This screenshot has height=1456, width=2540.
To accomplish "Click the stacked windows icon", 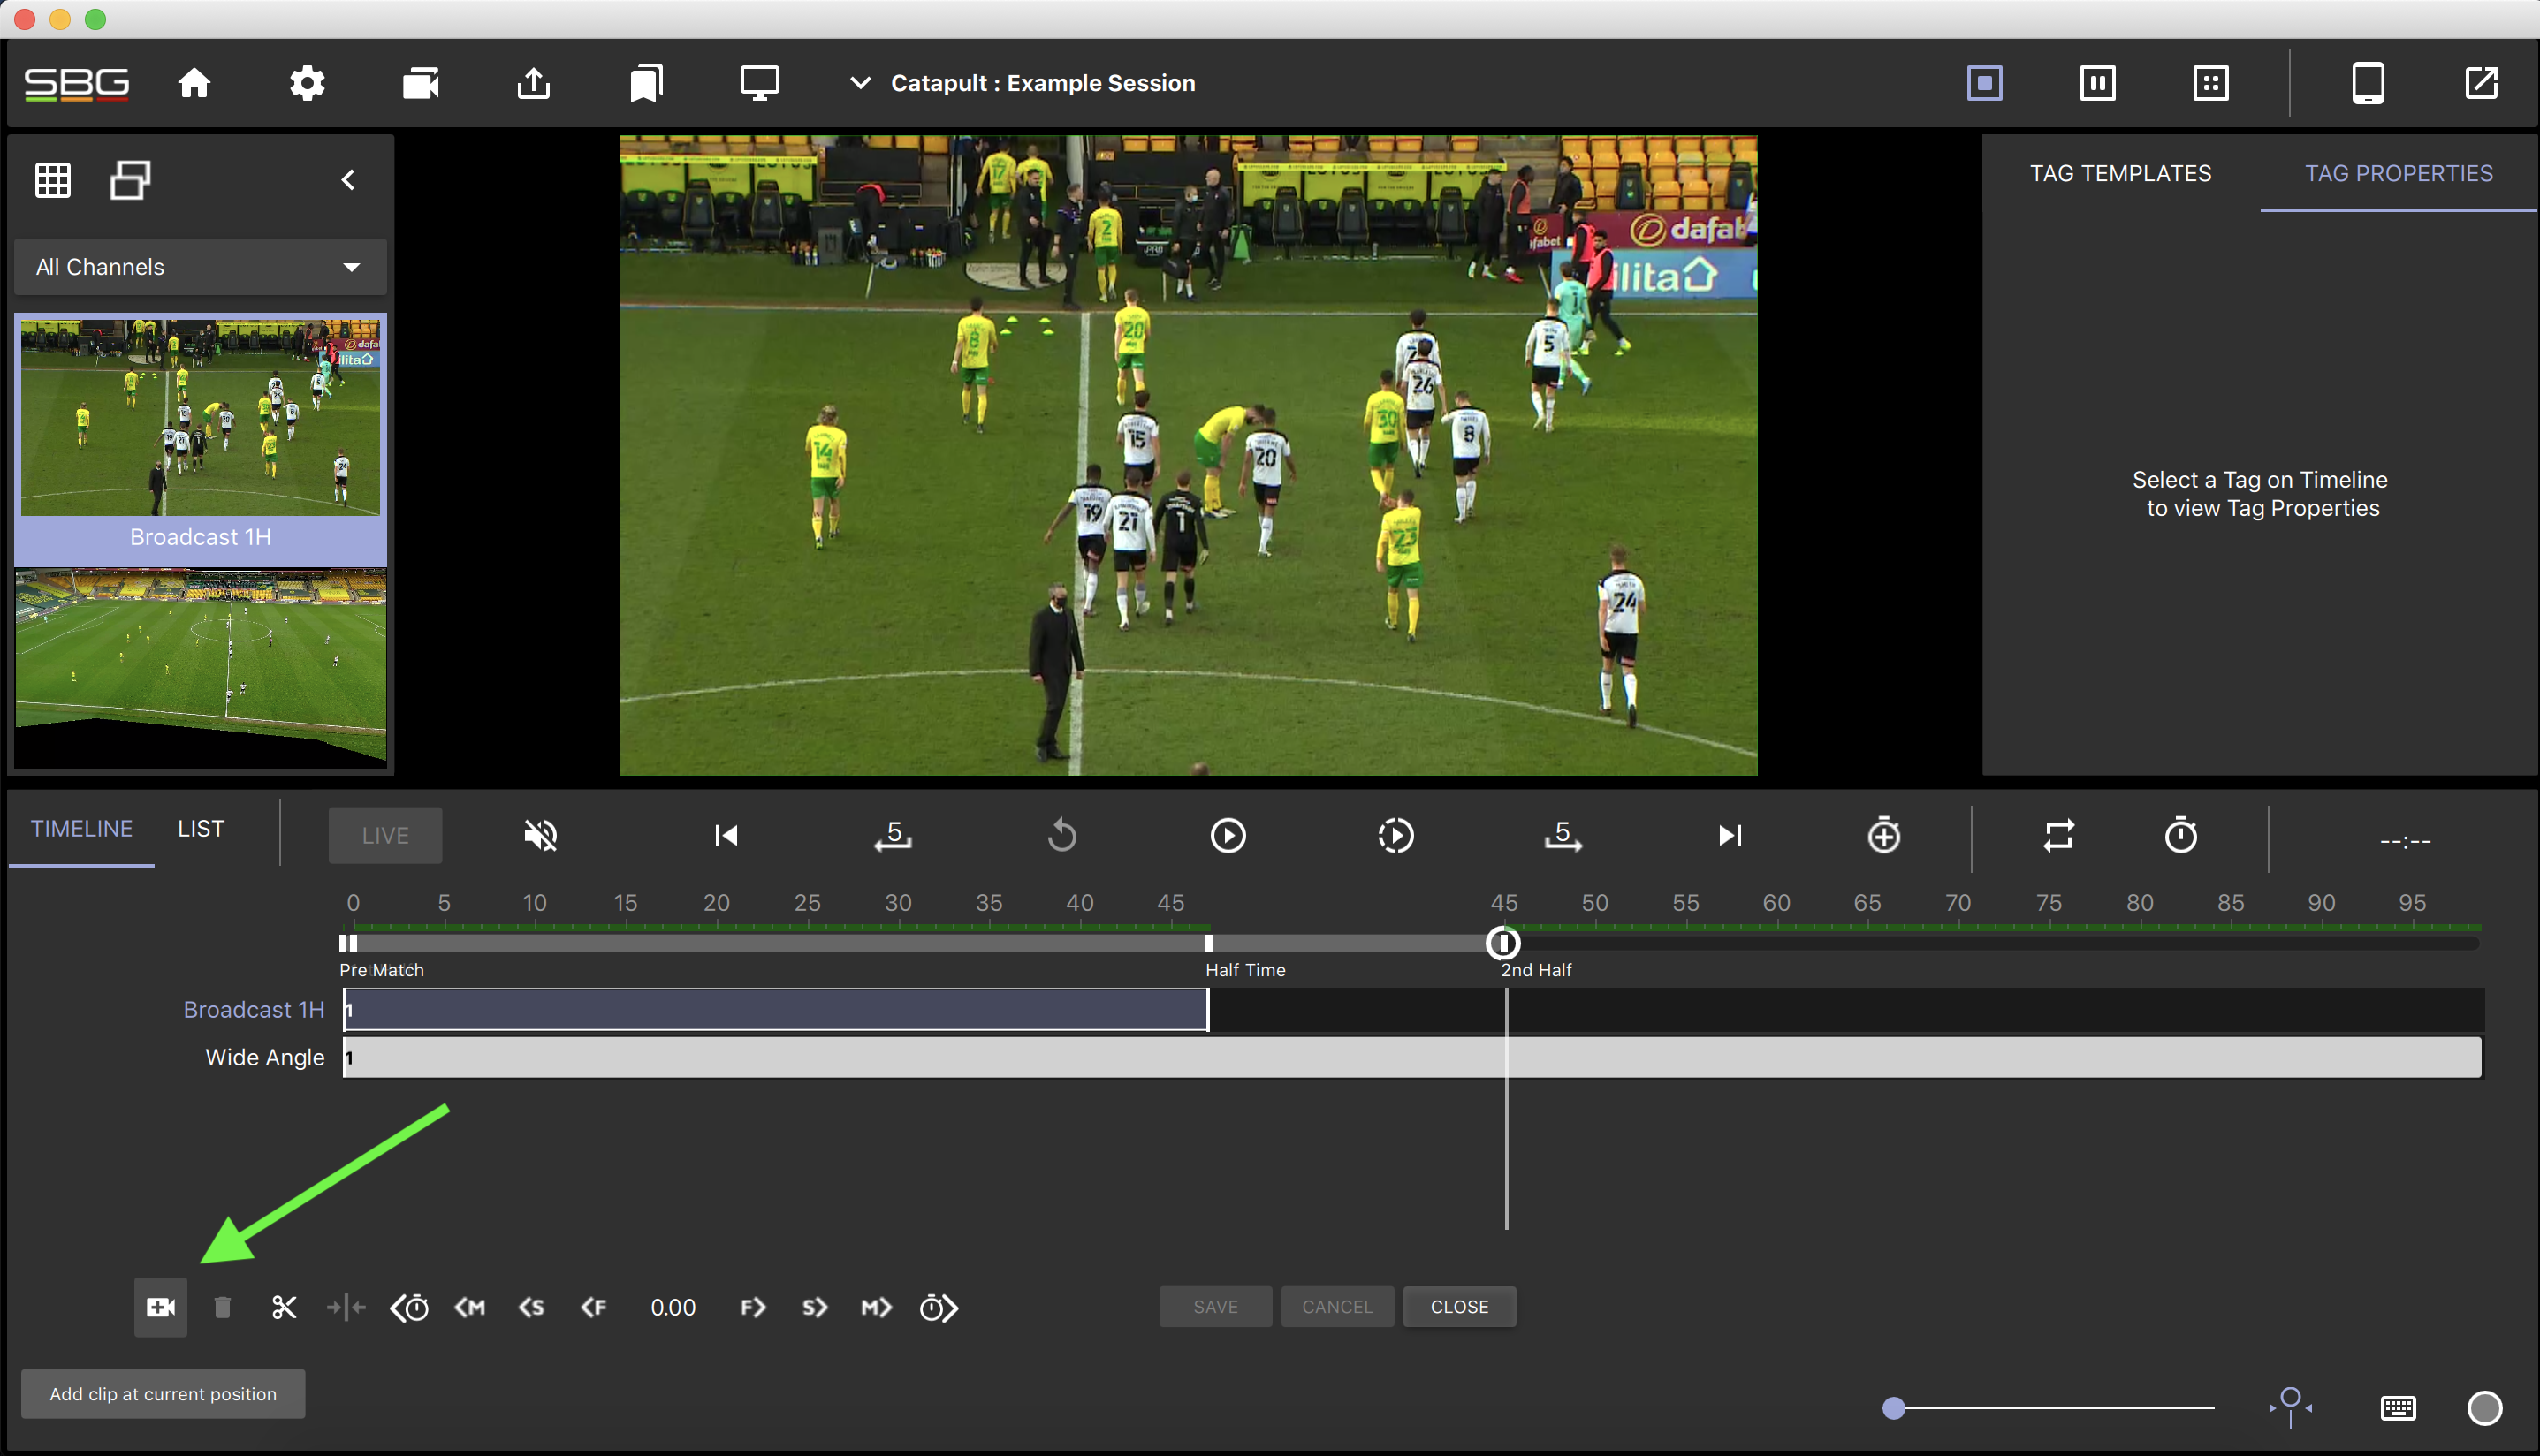I will point(130,180).
